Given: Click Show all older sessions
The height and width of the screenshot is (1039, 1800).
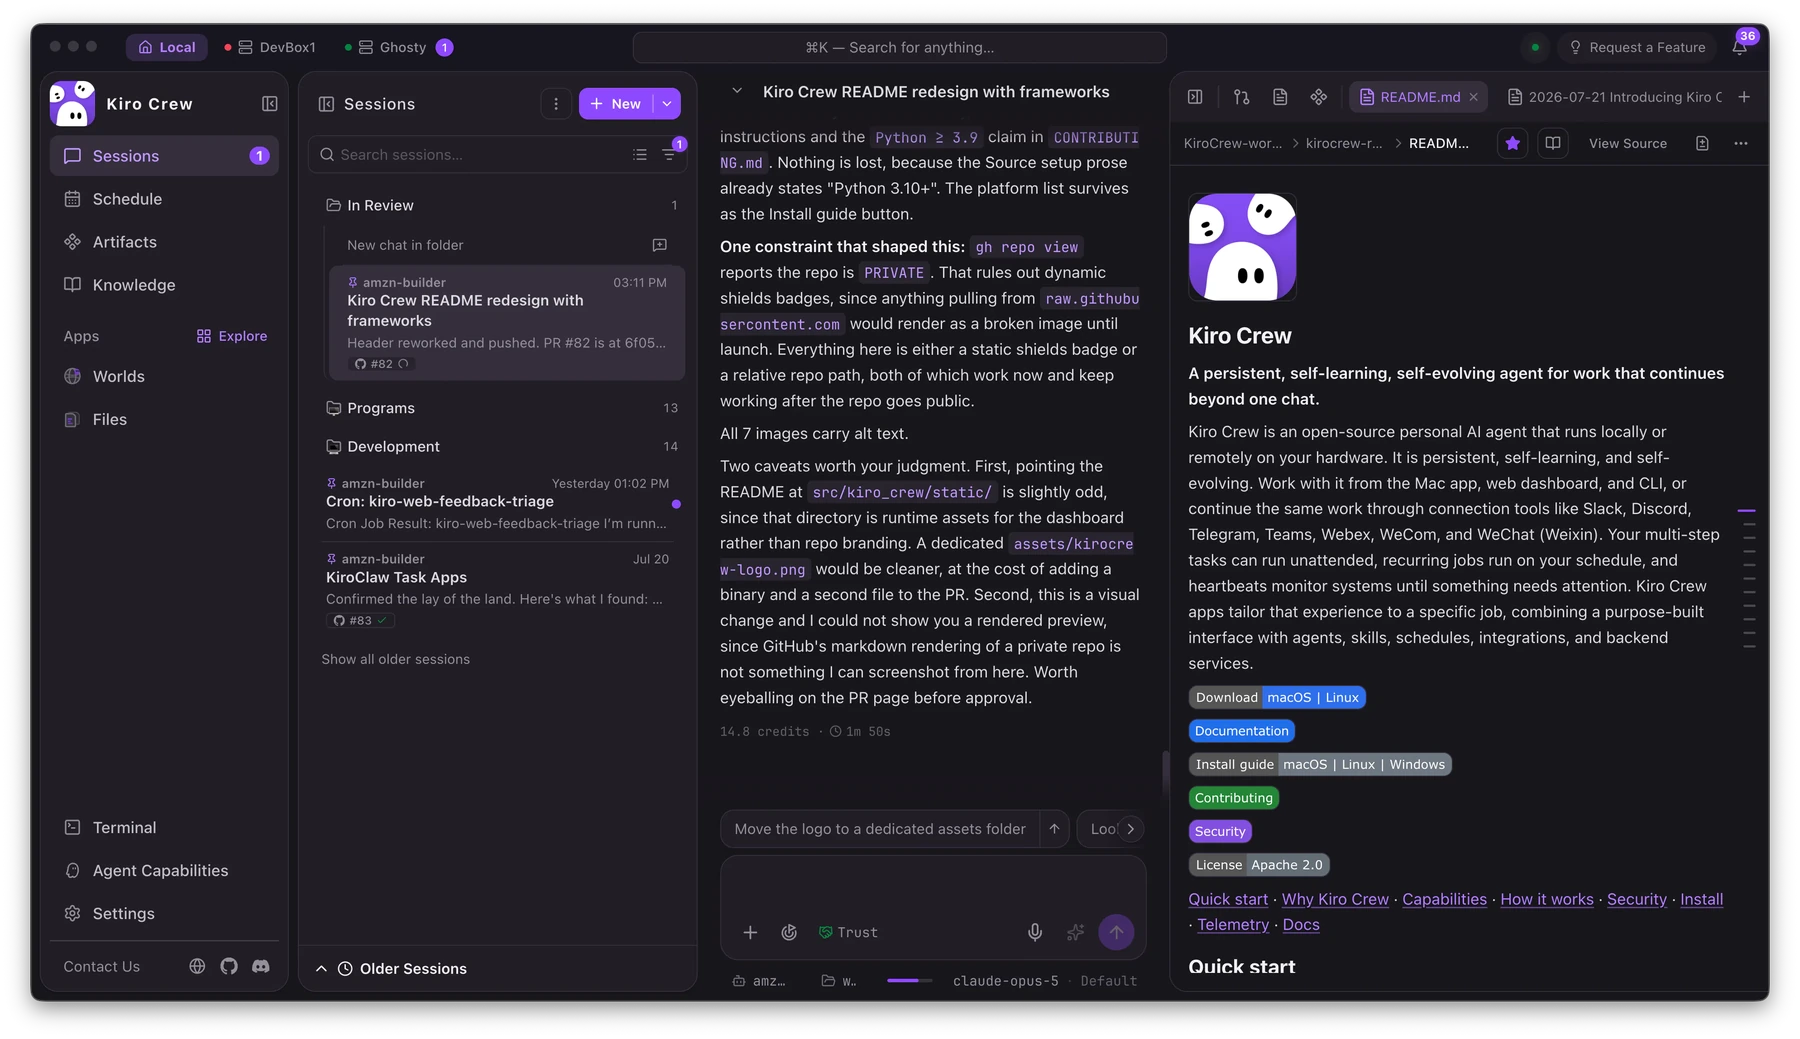Looking at the screenshot, I should tap(396, 659).
